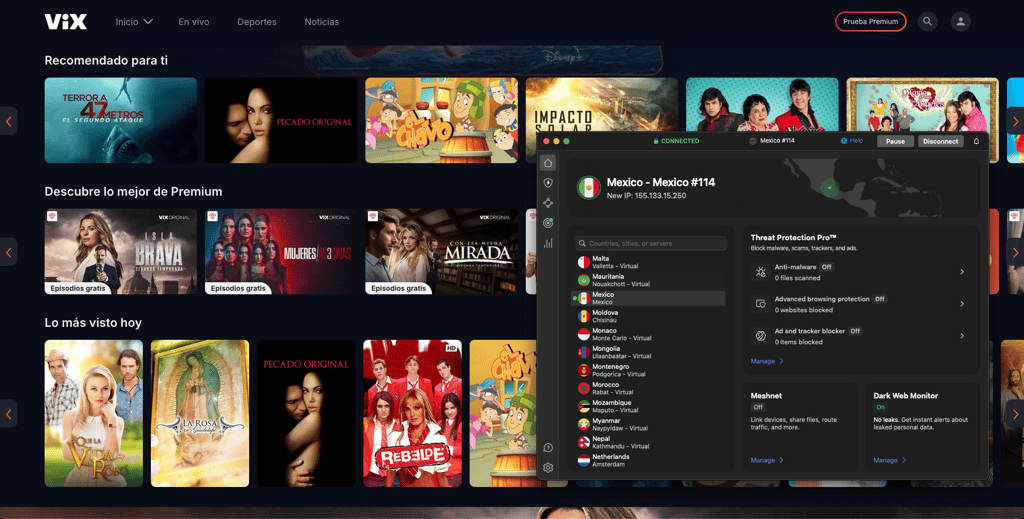
Task: Click the VPN notifications bell icon
Action: 976,141
